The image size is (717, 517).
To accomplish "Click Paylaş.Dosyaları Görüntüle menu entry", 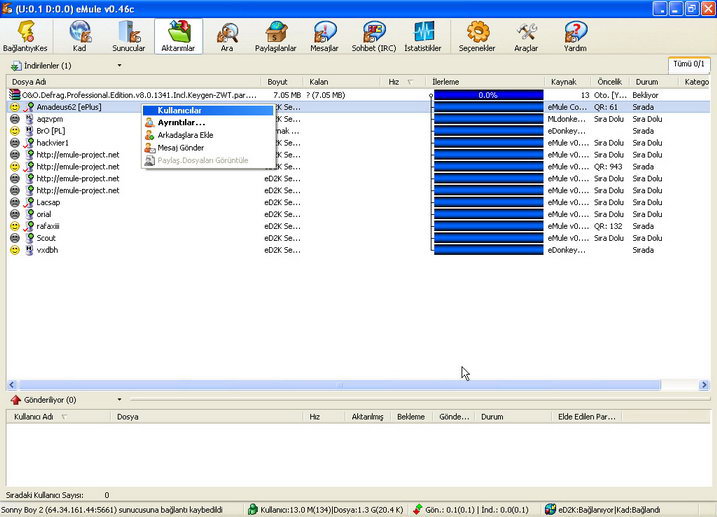I will pyautogui.click(x=209, y=160).
